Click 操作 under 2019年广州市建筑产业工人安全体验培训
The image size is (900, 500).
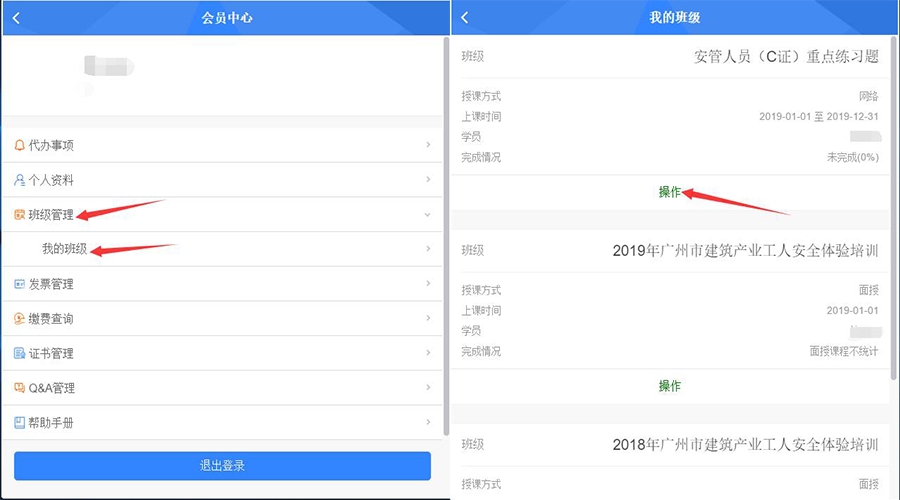(x=669, y=386)
